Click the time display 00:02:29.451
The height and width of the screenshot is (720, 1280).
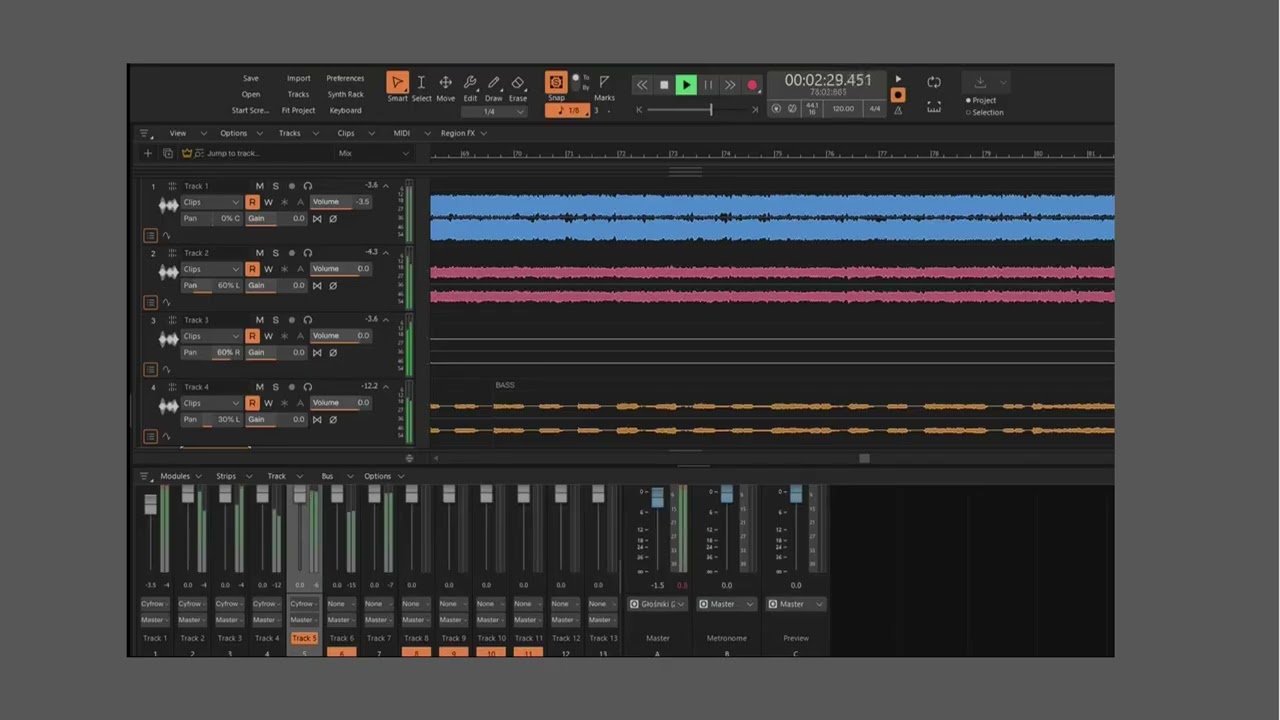click(x=828, y=80)
